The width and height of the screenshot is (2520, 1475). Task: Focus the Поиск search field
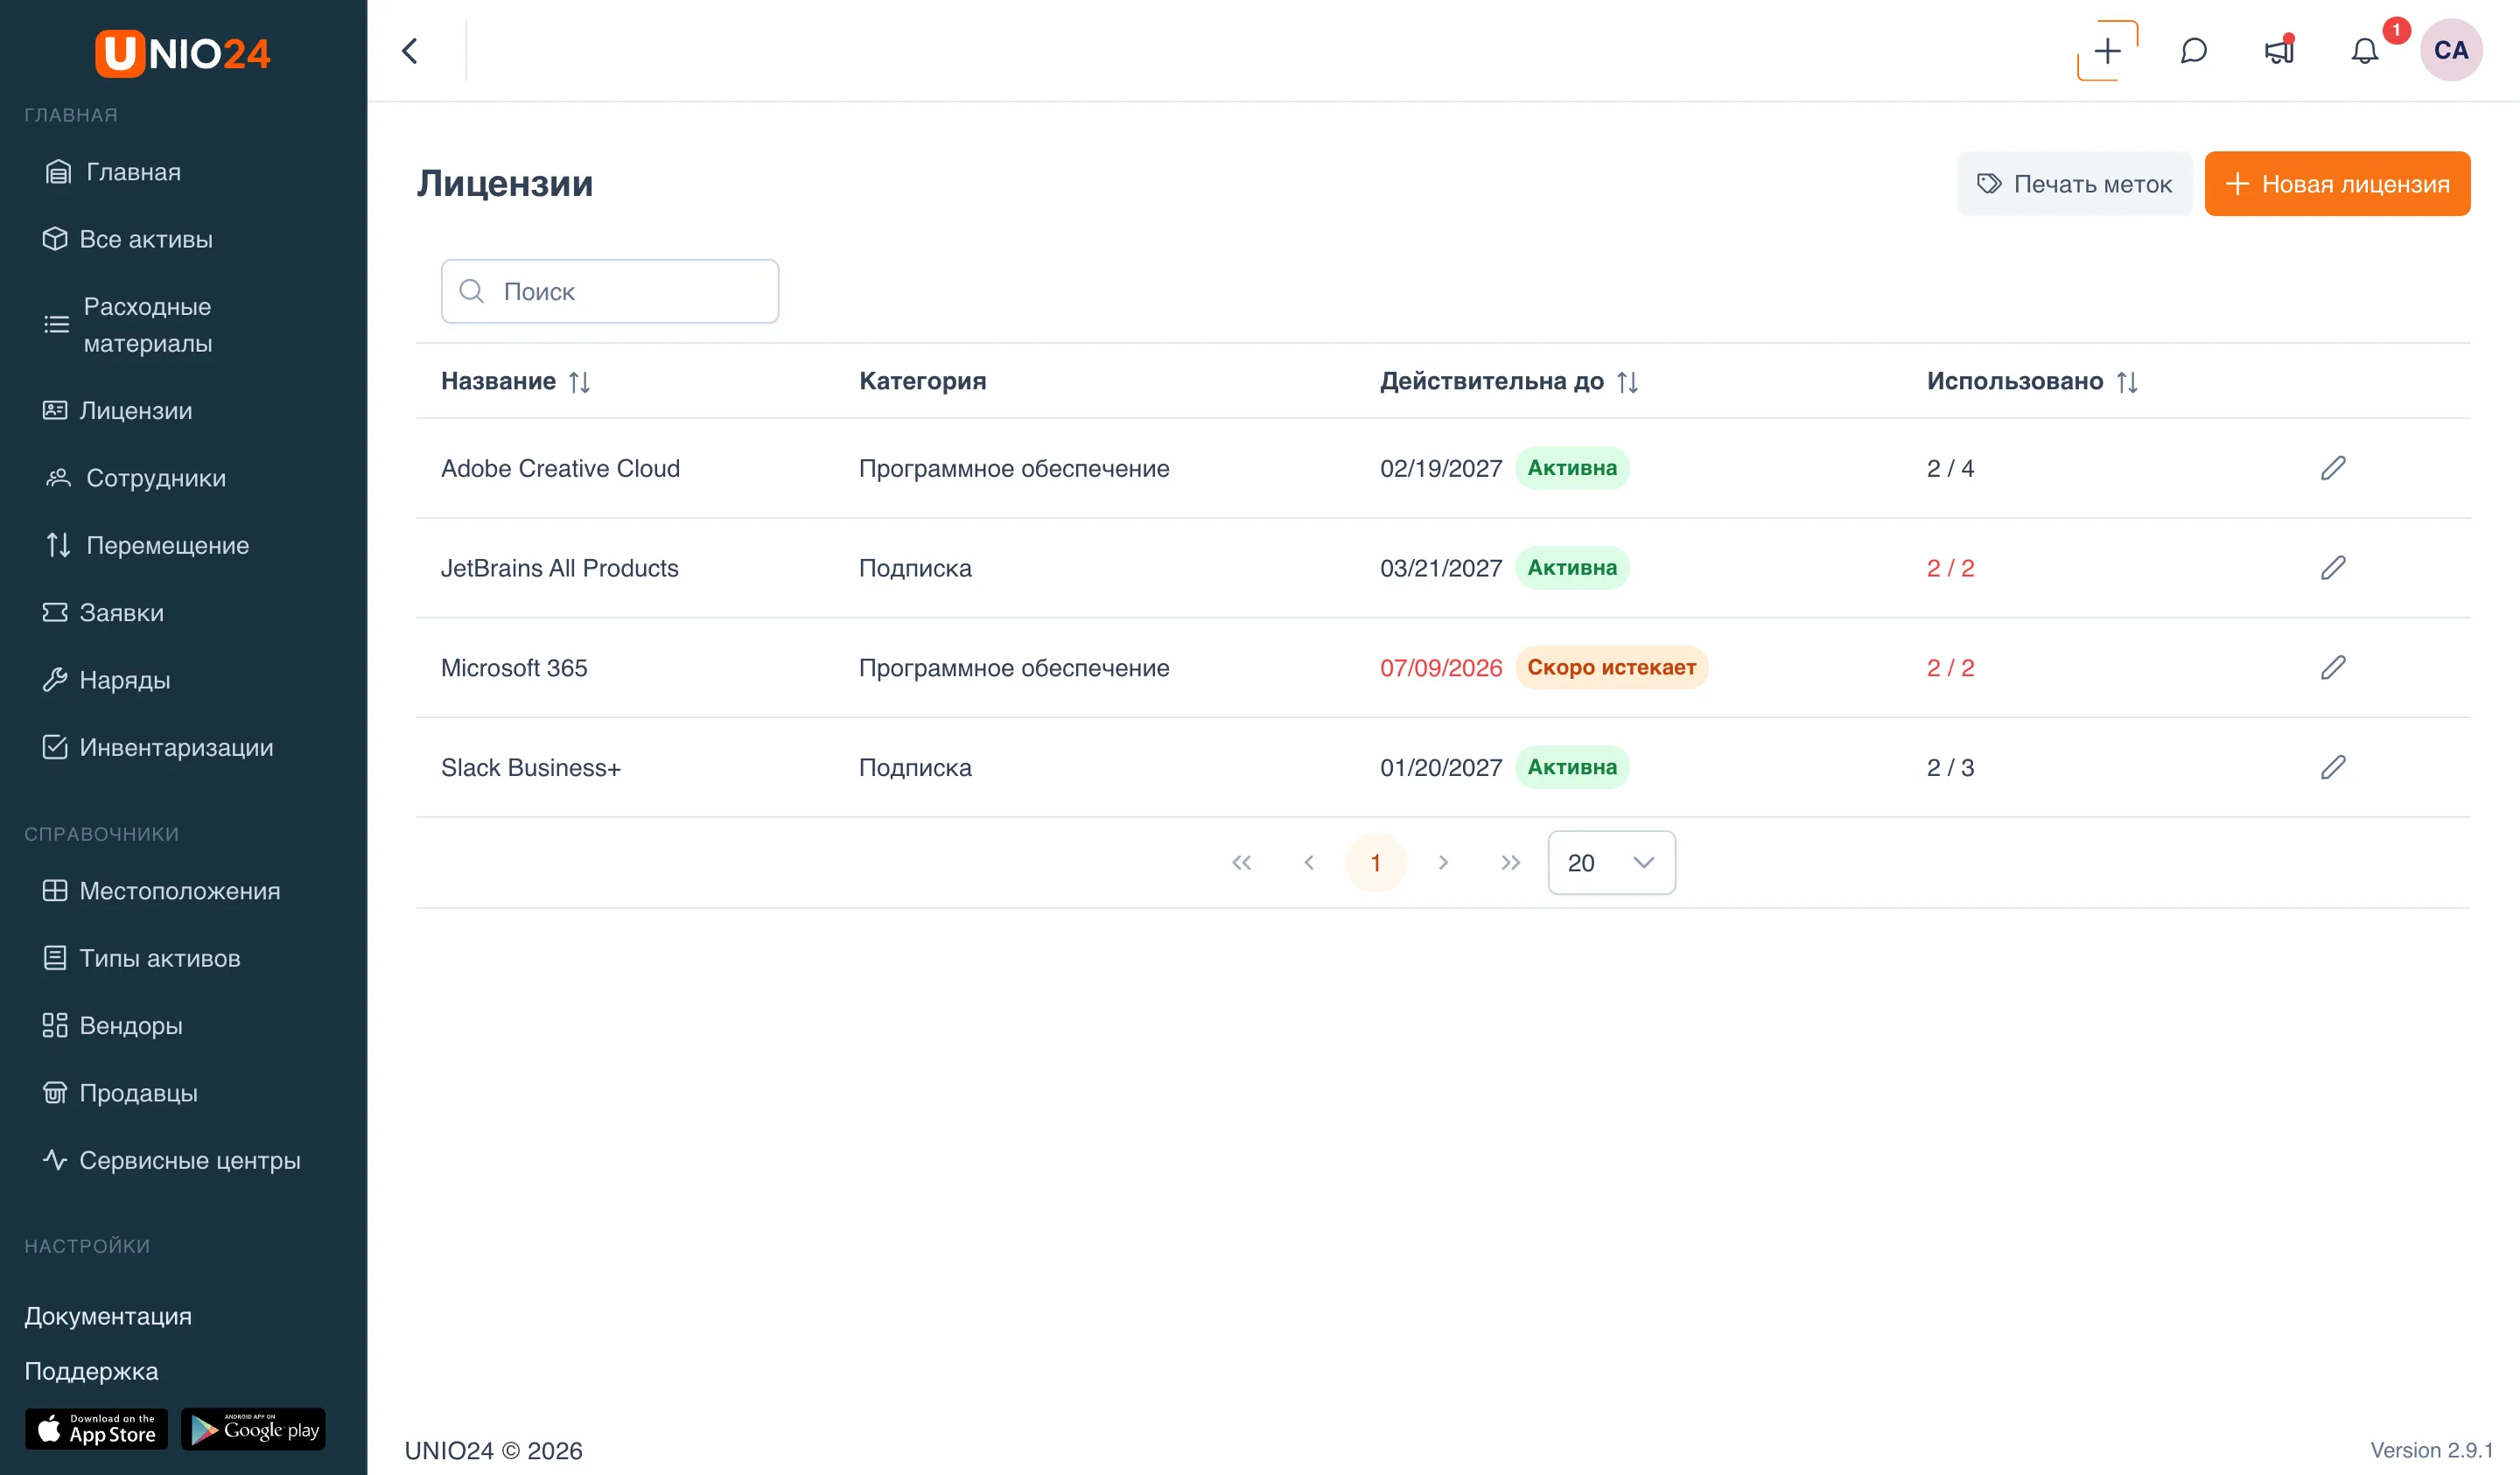click(609, 292)
